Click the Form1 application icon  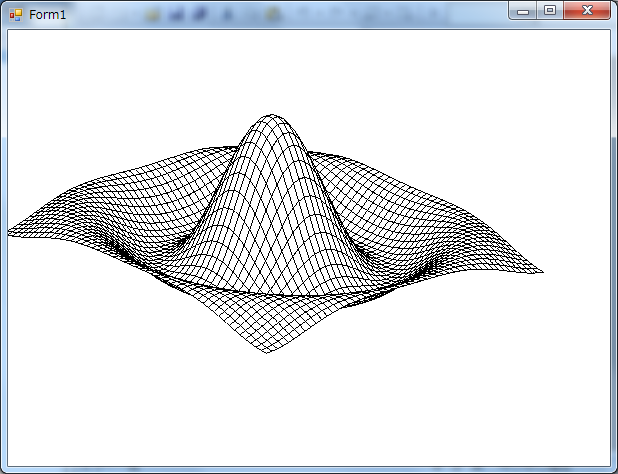[x=16, y=15]
